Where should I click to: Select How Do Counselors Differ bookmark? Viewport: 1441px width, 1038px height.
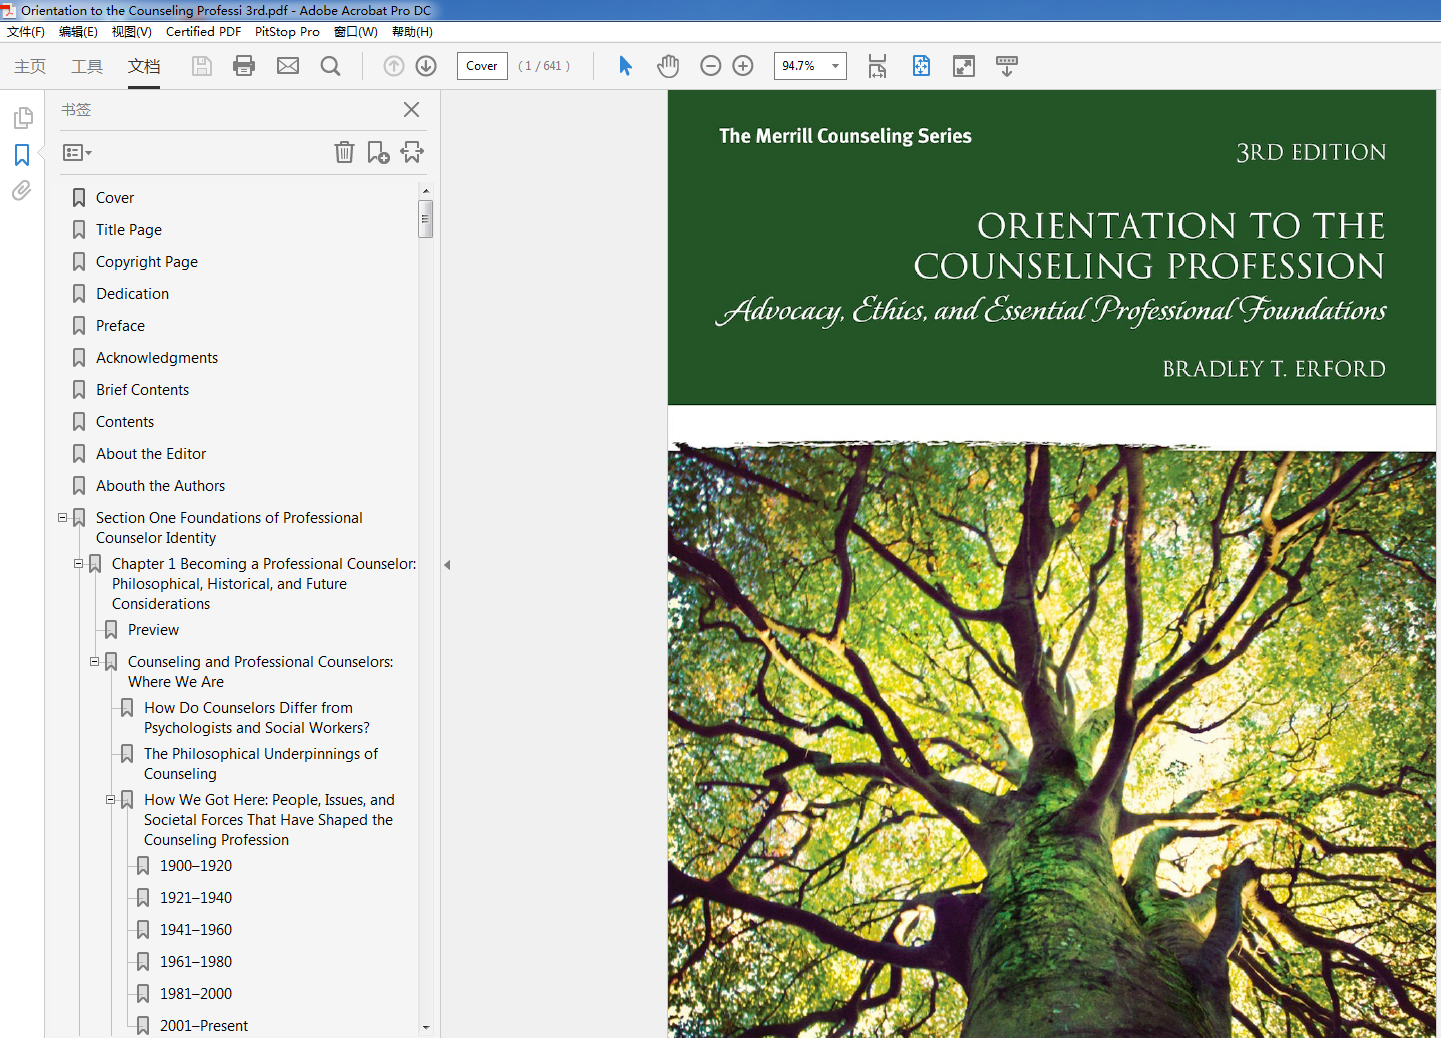(x=257, y=718)
